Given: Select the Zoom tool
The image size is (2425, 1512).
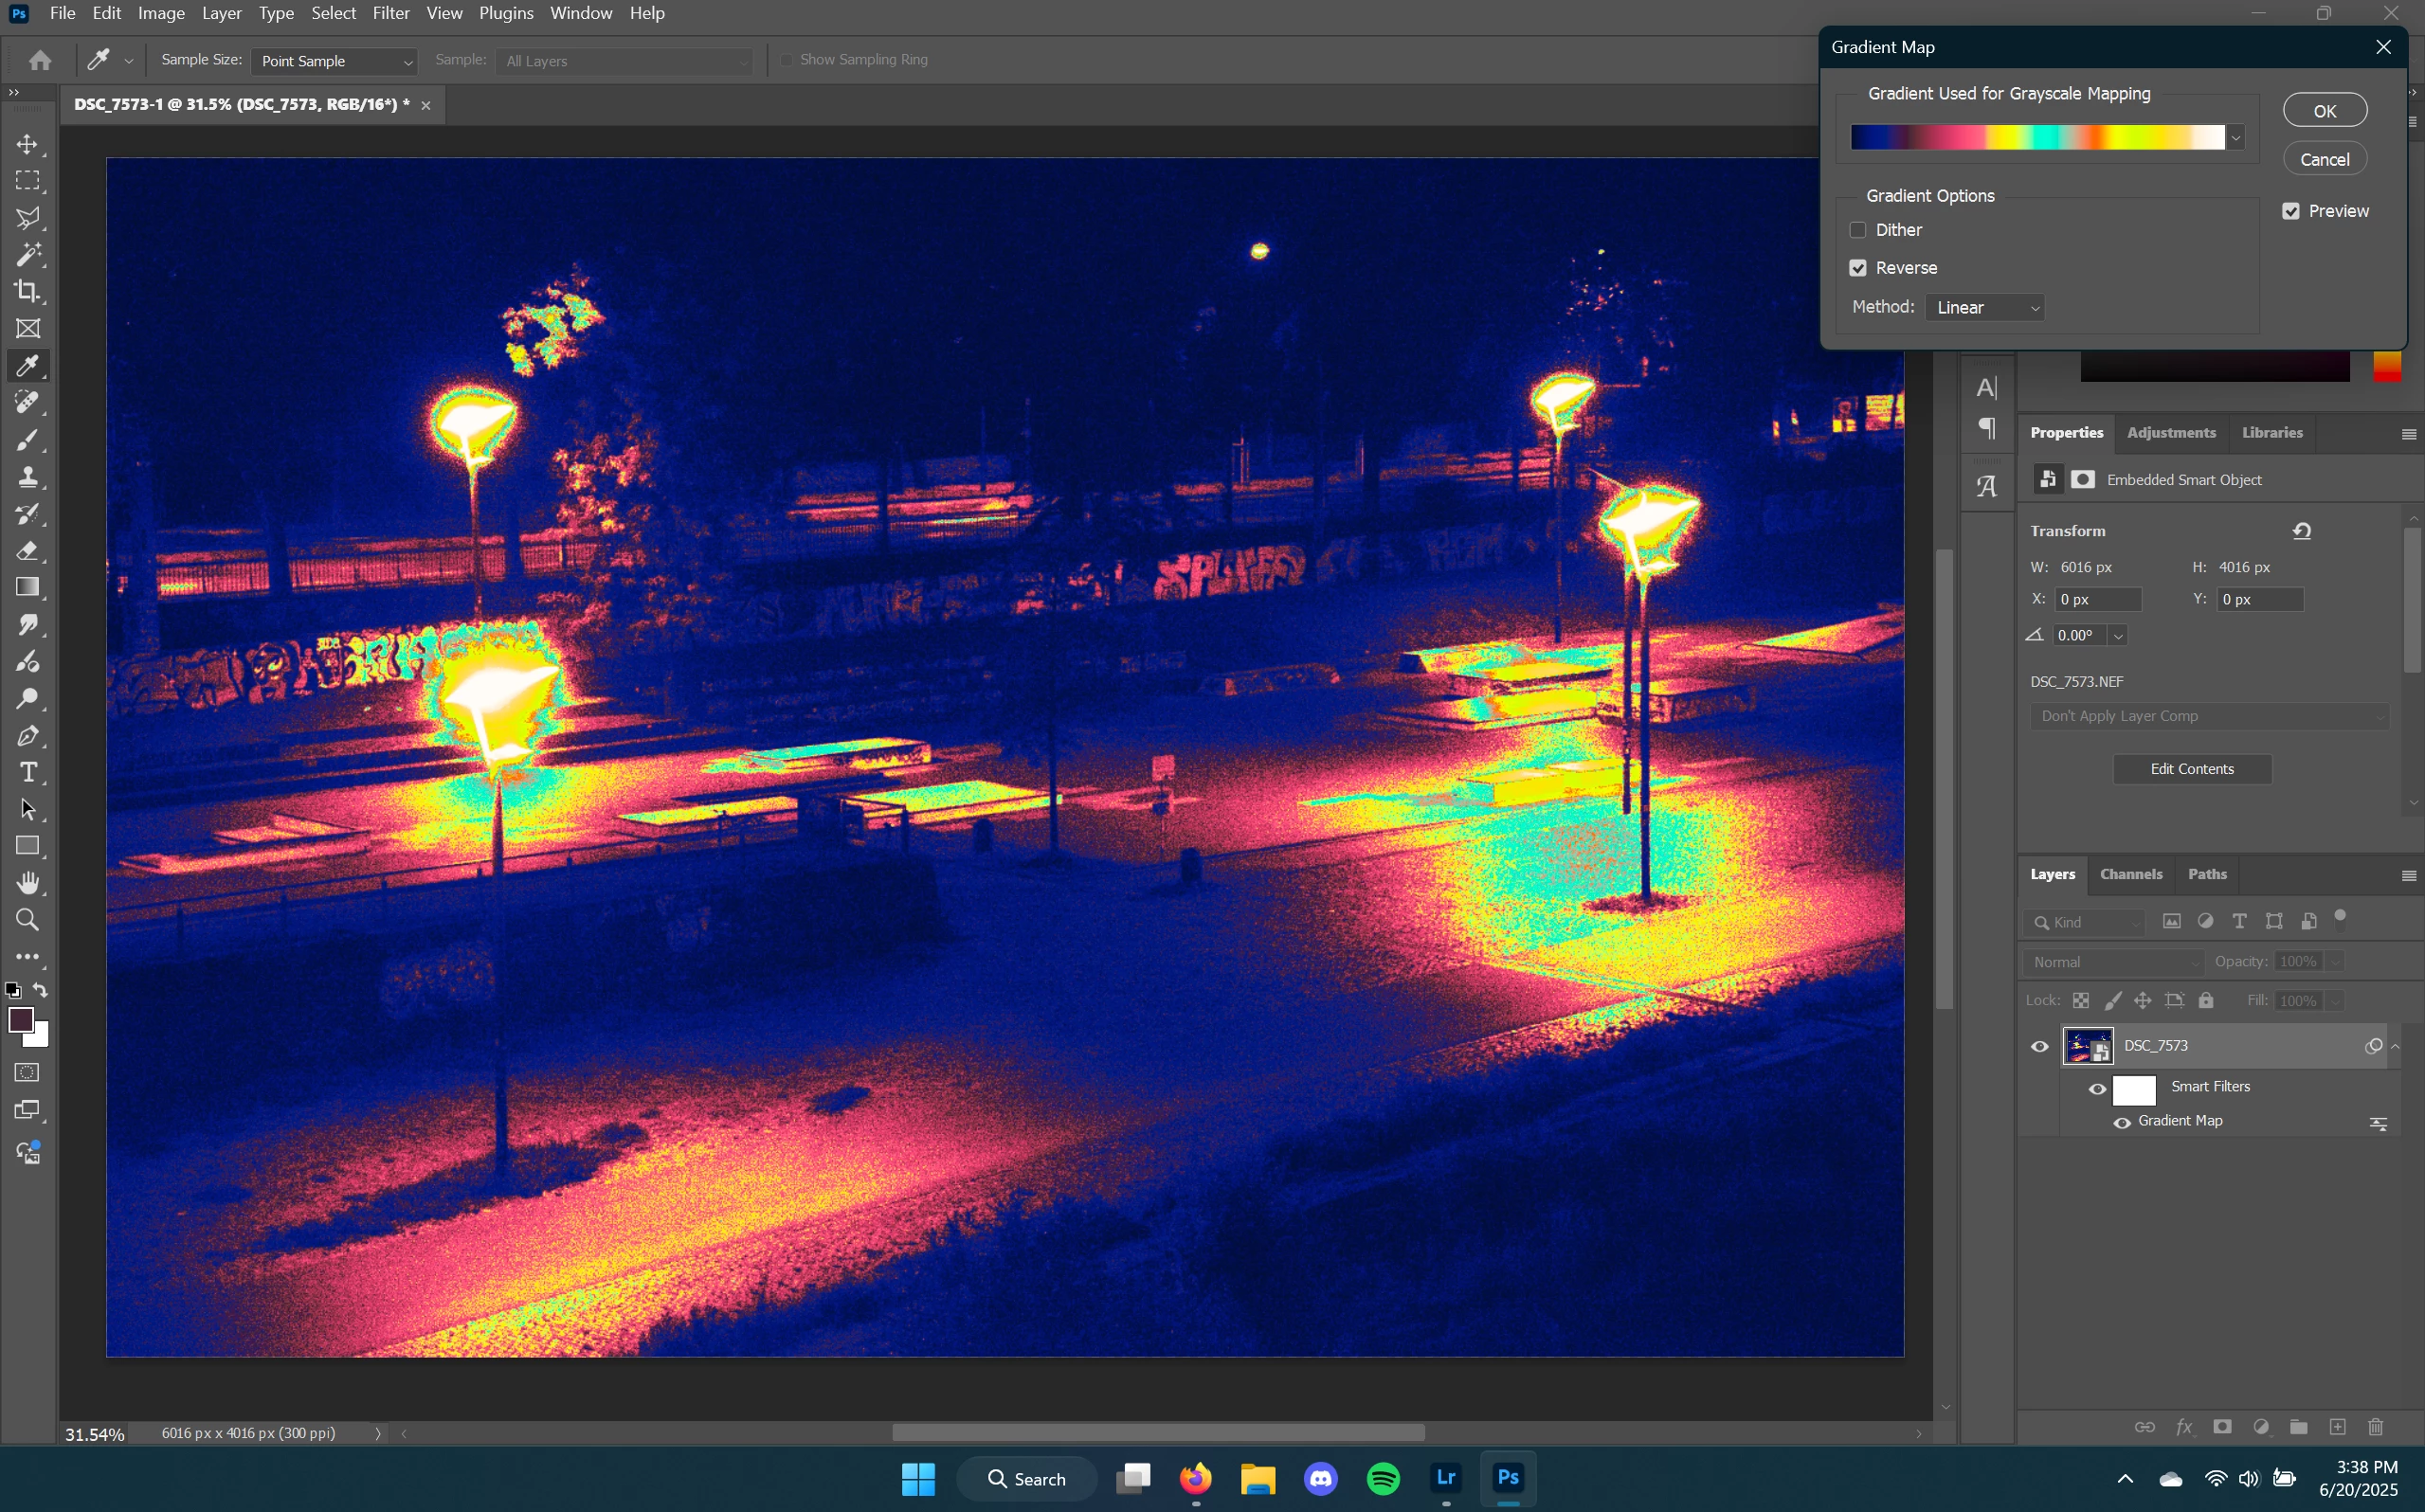Looking at the screenshot, I should click(28, 920).
